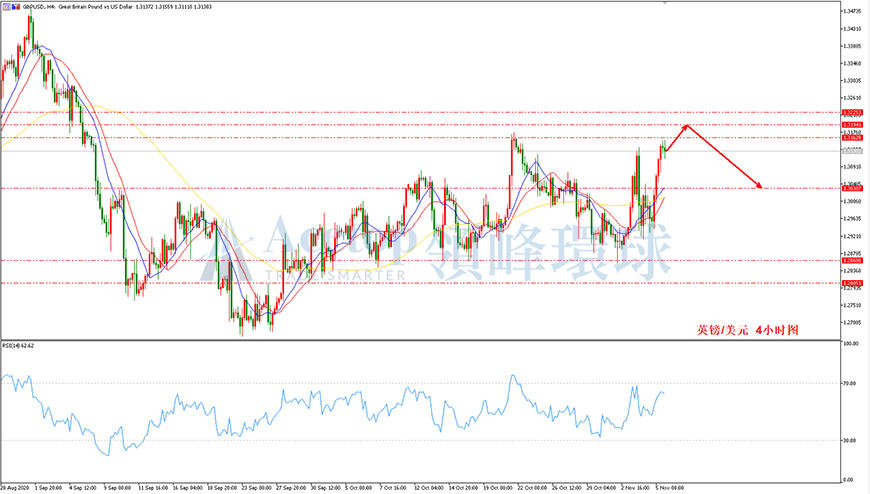Select the 1.31628 red price label
Viewport: 870px width, 494px height.
[x=852, y=138]
